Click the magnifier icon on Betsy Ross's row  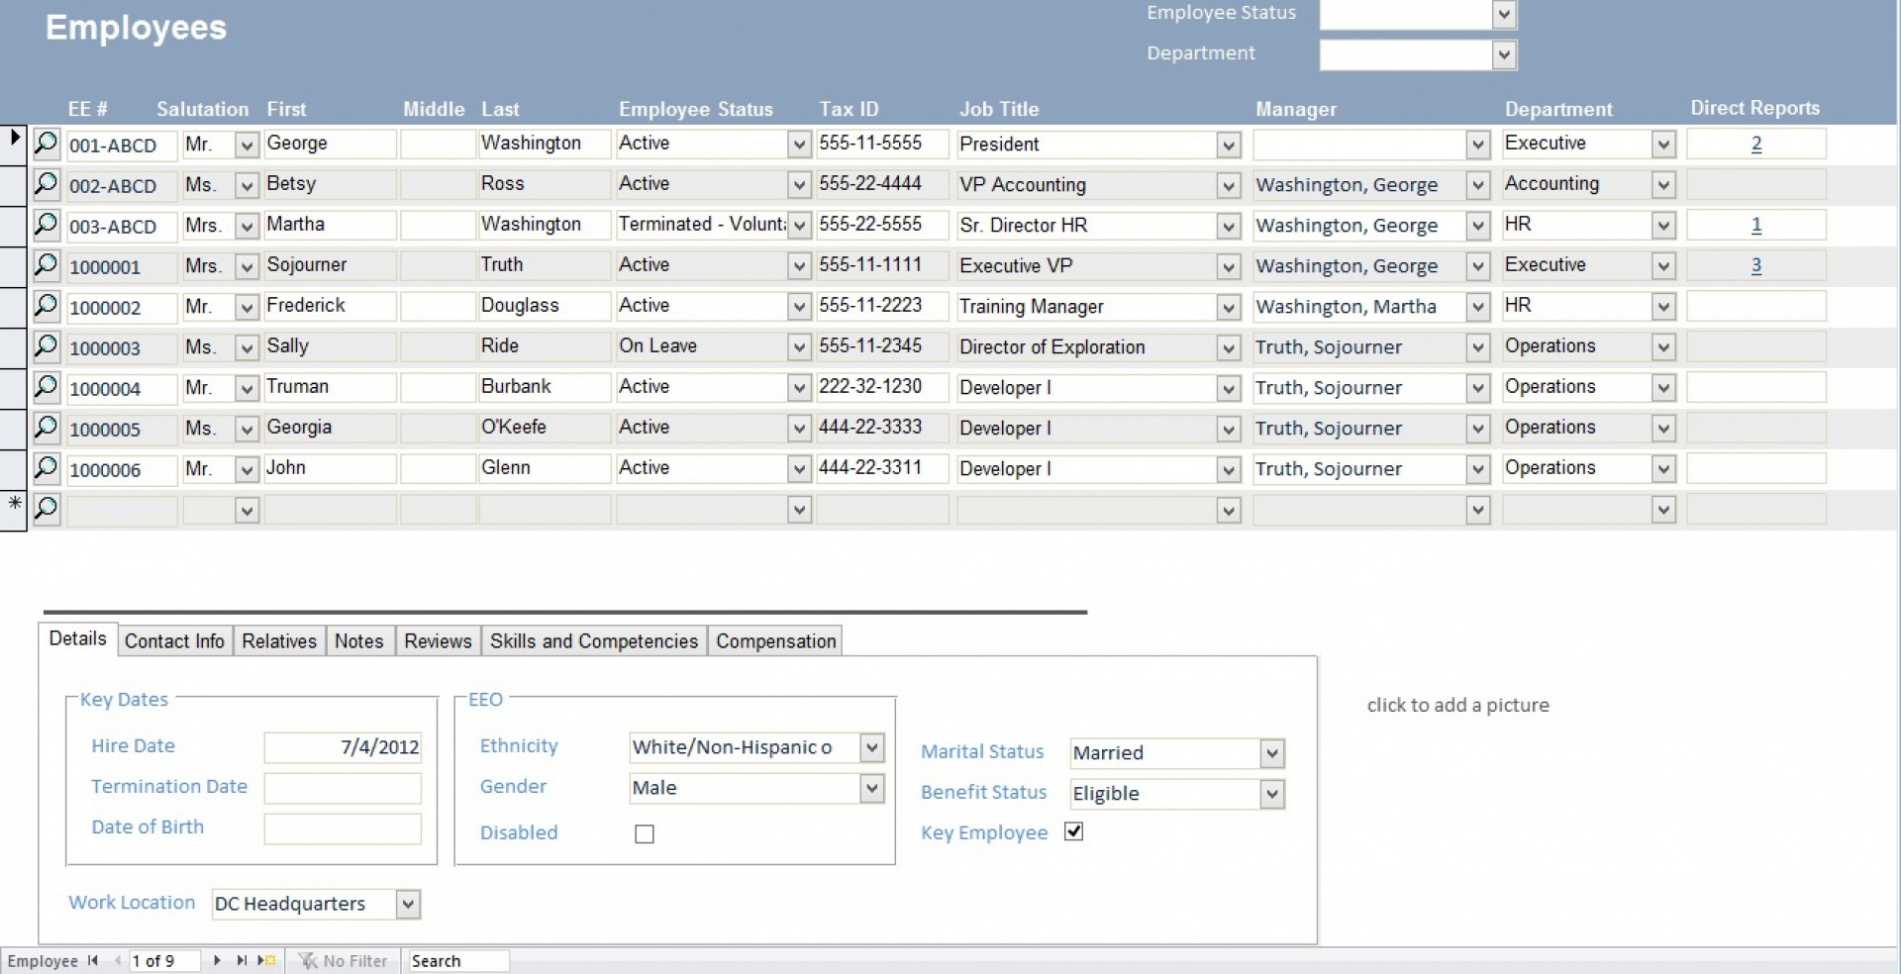pyautogui.click(x=45, y=184)
